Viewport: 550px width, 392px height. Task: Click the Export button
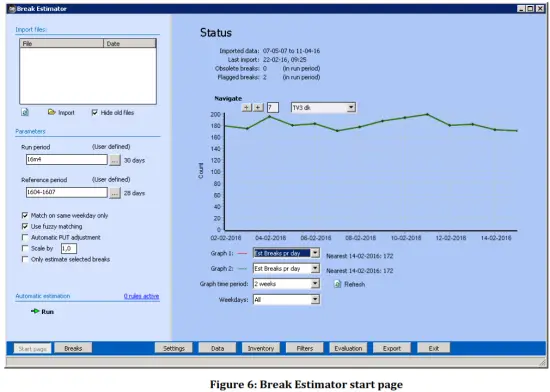tap(392, 348)
